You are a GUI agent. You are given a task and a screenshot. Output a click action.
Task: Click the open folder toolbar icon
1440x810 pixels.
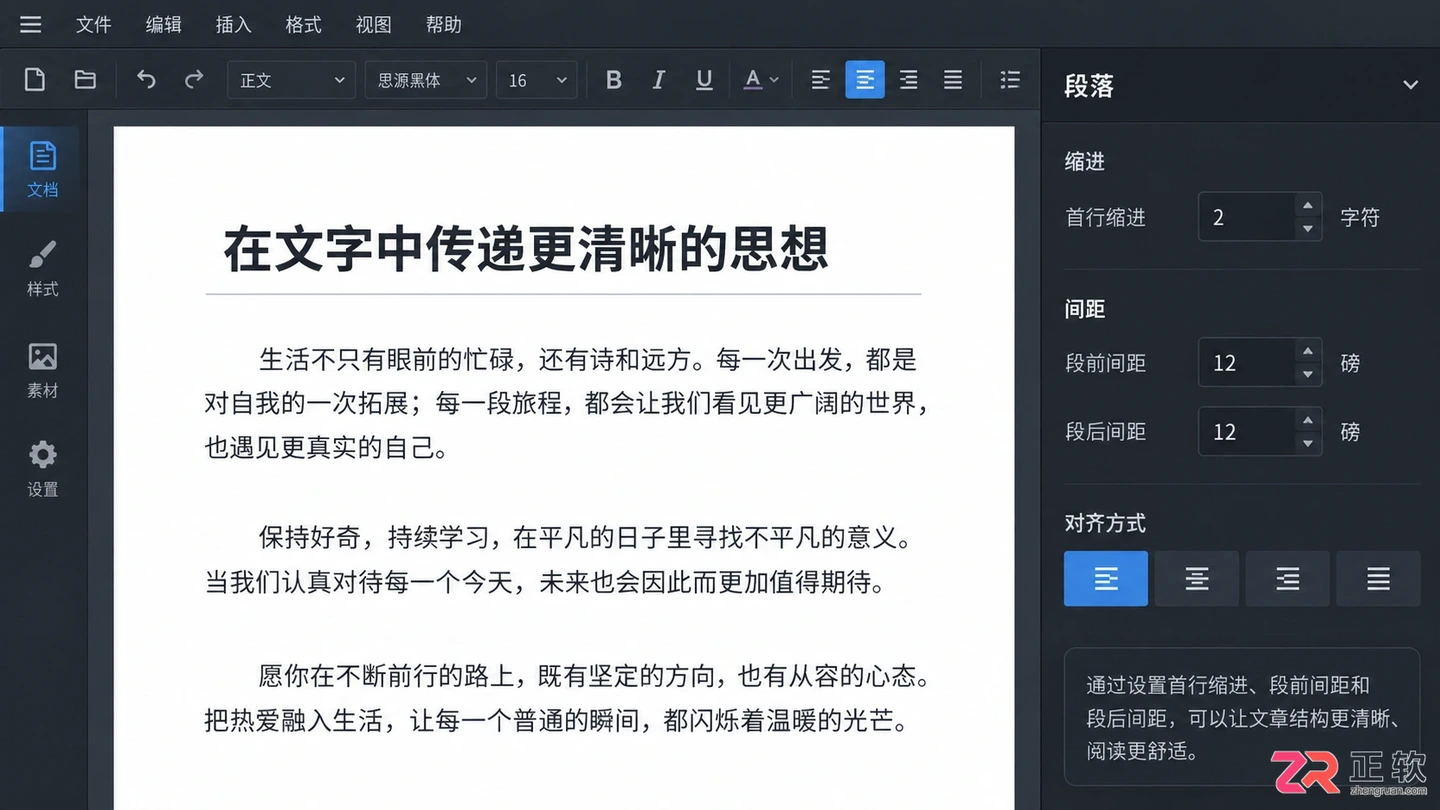(85, 80)
